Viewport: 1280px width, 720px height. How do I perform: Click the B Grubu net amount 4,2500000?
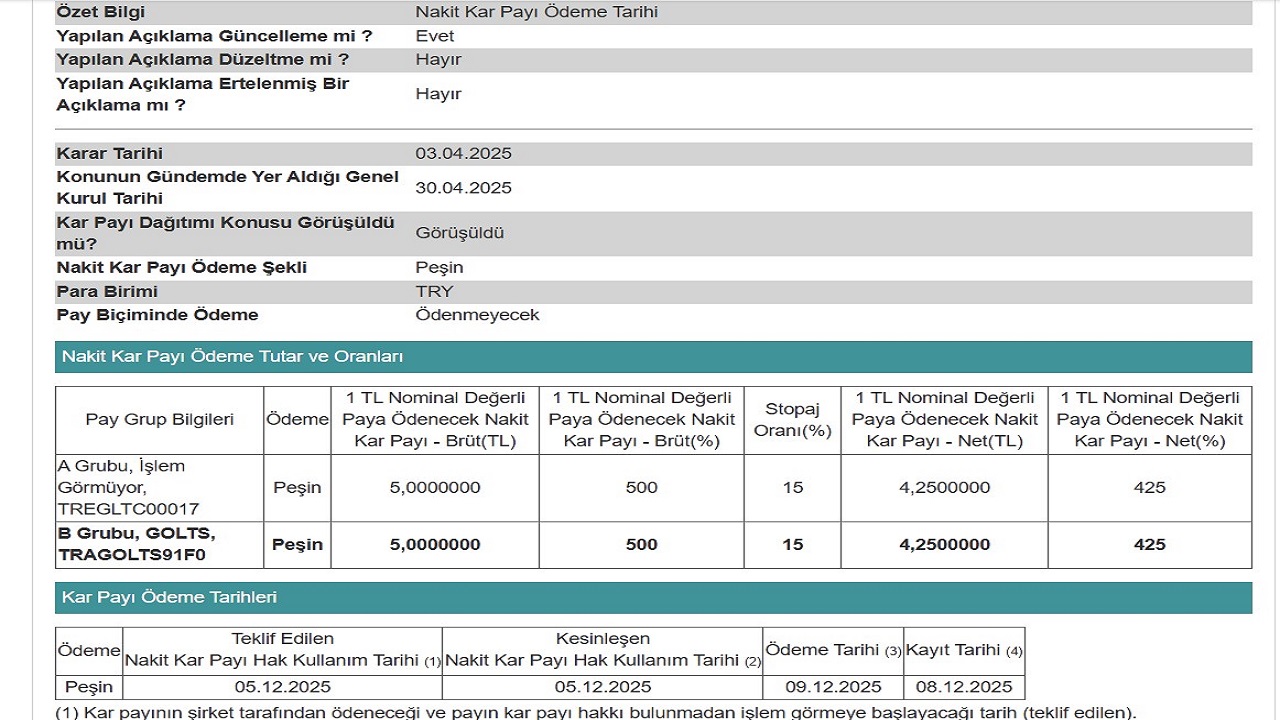tap(945, 545)
